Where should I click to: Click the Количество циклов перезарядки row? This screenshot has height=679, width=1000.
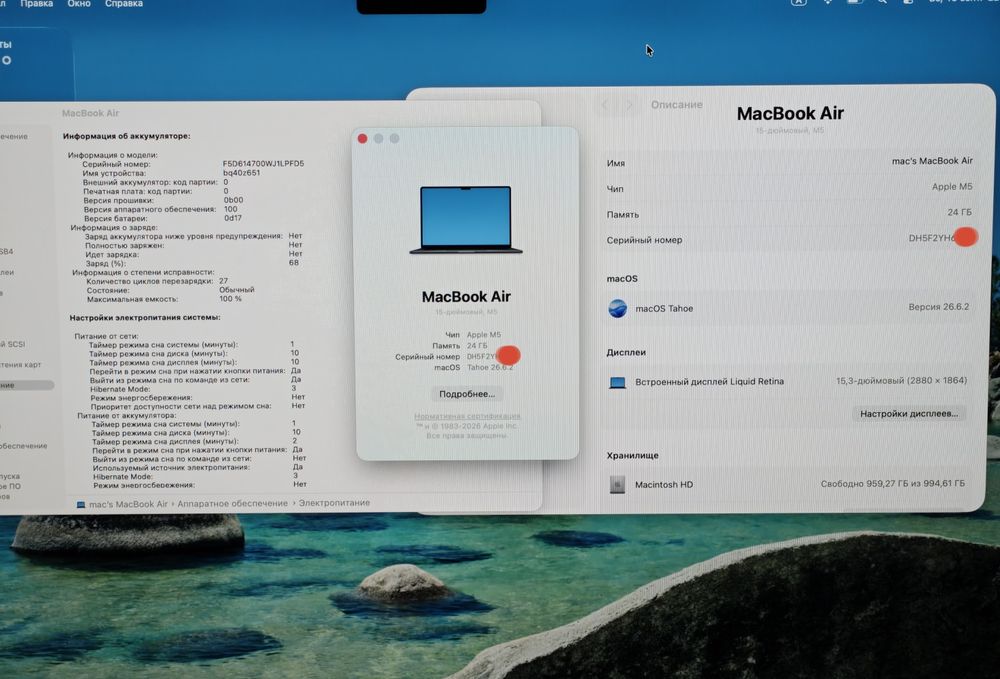[x=157, y=281]
